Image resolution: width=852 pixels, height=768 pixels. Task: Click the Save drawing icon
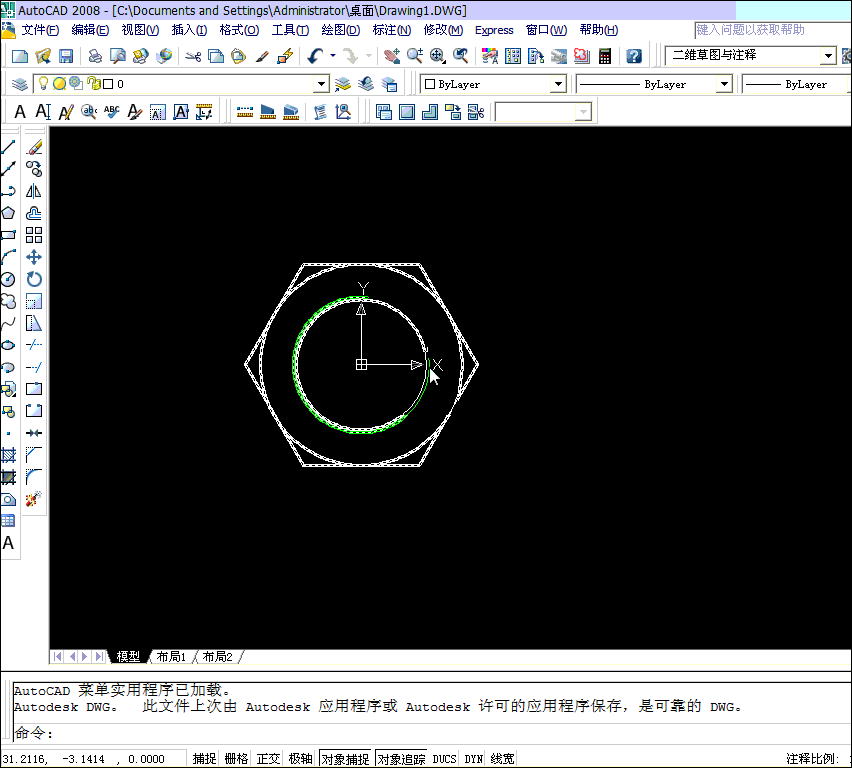tap(66, 56)
